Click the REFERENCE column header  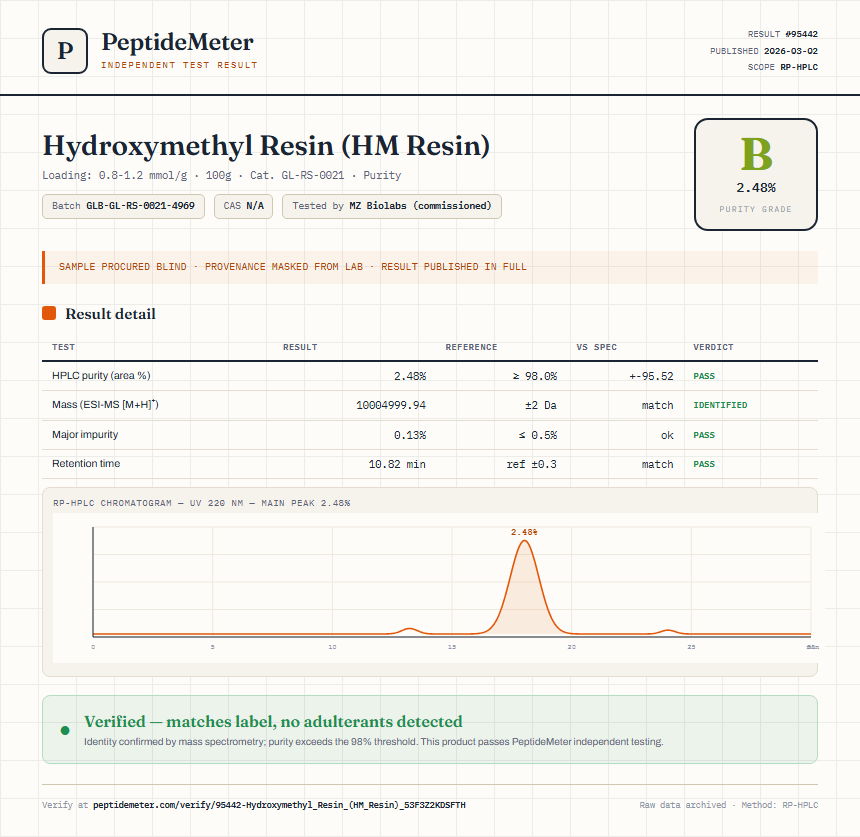tap(471, 347)
